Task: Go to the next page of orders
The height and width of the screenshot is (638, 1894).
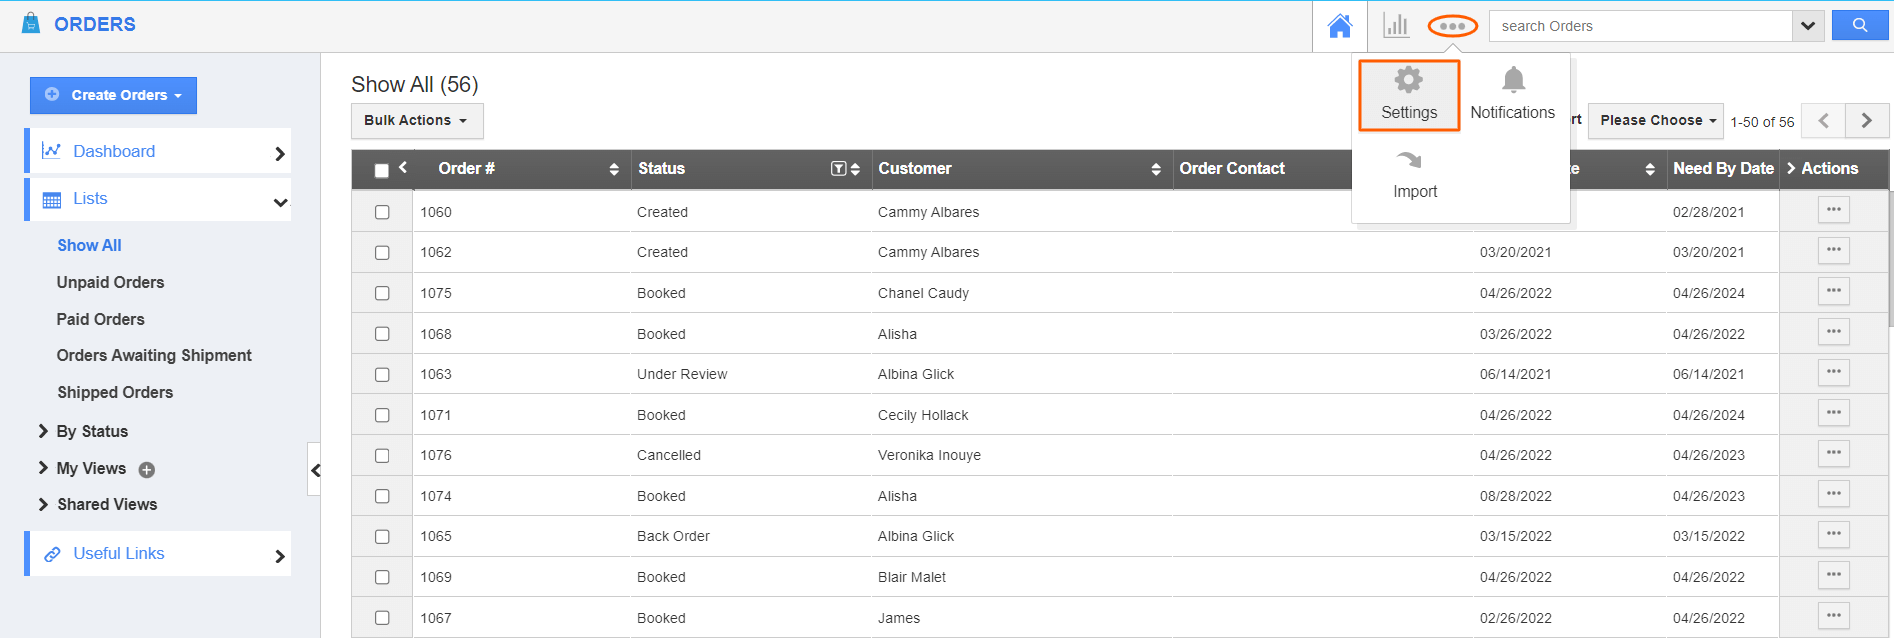Action: coord(1866,121)
